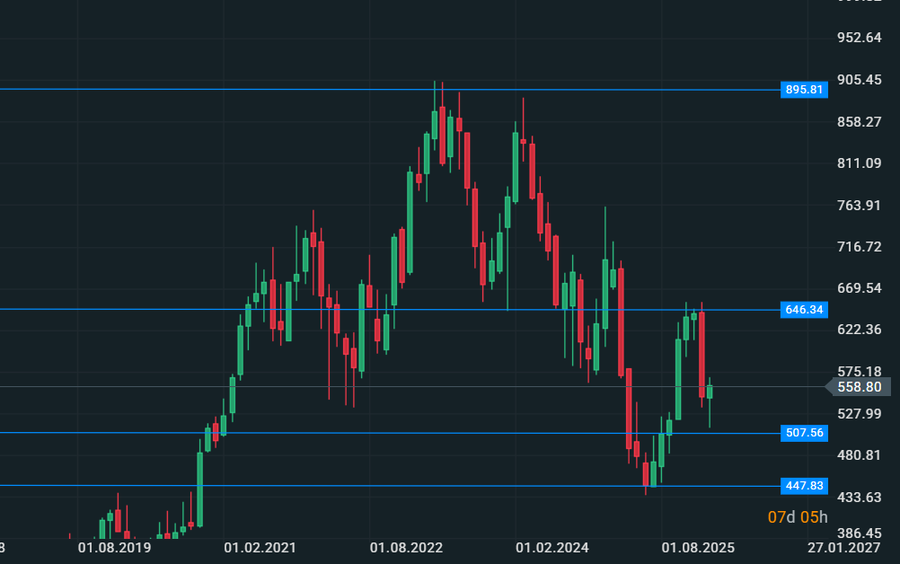Viewport: 900px width, 564px height.
Task: Select the latest green candle near 558.80
Action: (710, 392)
